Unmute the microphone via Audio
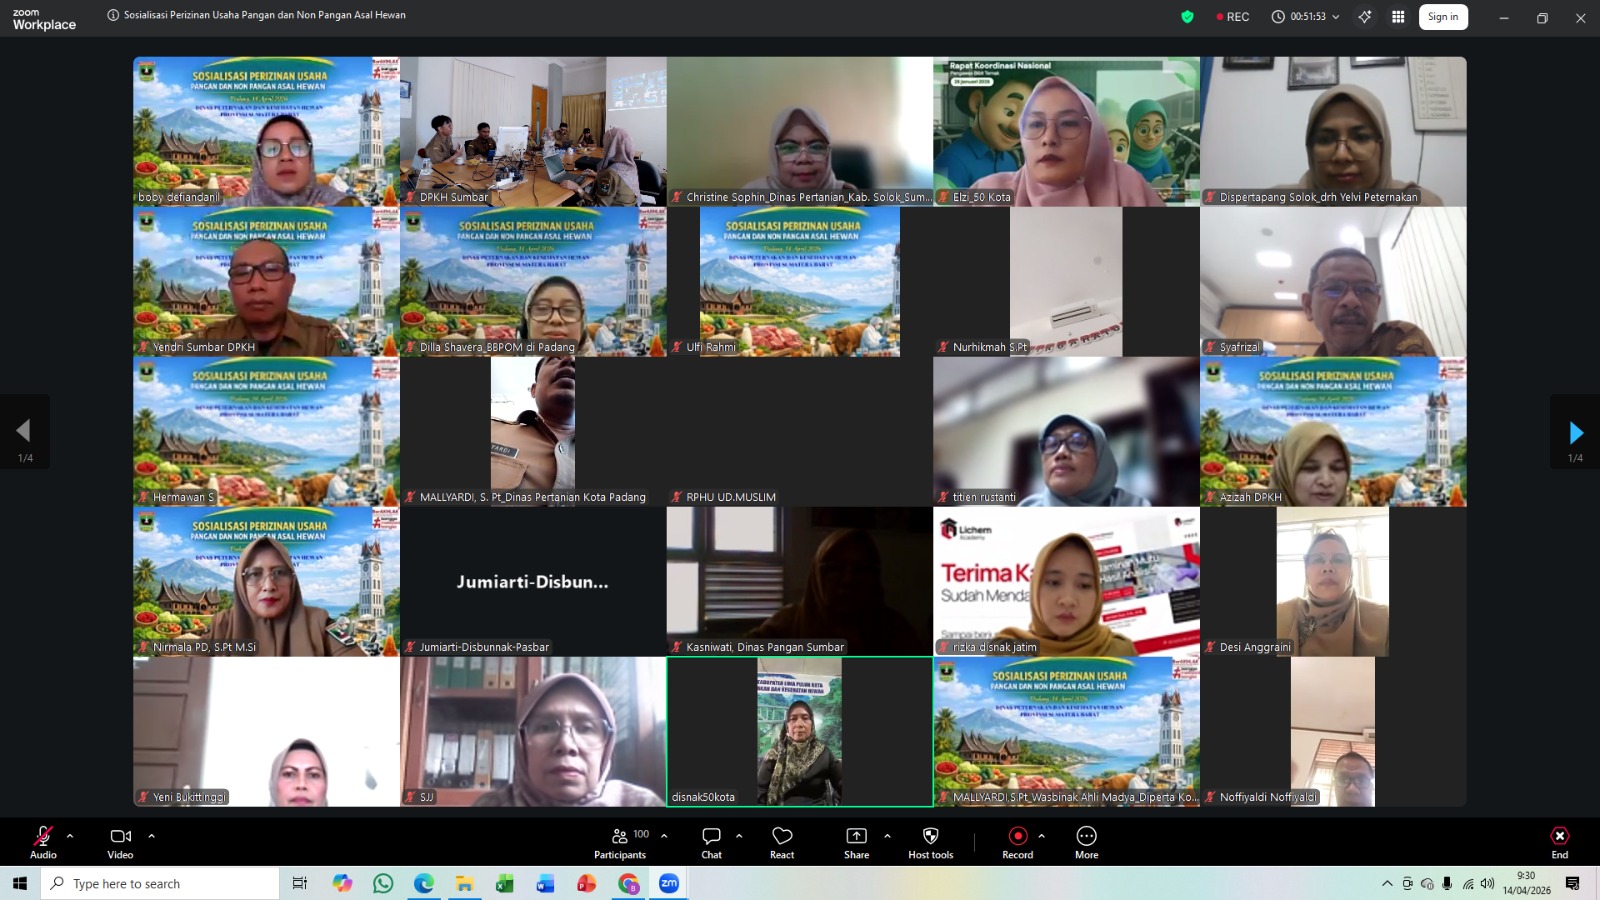Viewport: 1600px width, 900px height. coord(43,841)
